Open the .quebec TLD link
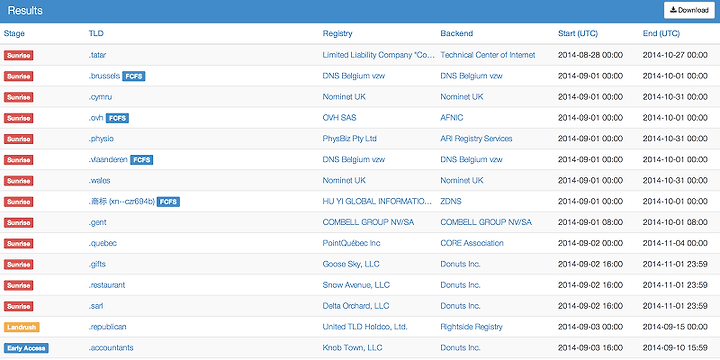This screenshot has width=720, height=360. (x=103, y=243)
